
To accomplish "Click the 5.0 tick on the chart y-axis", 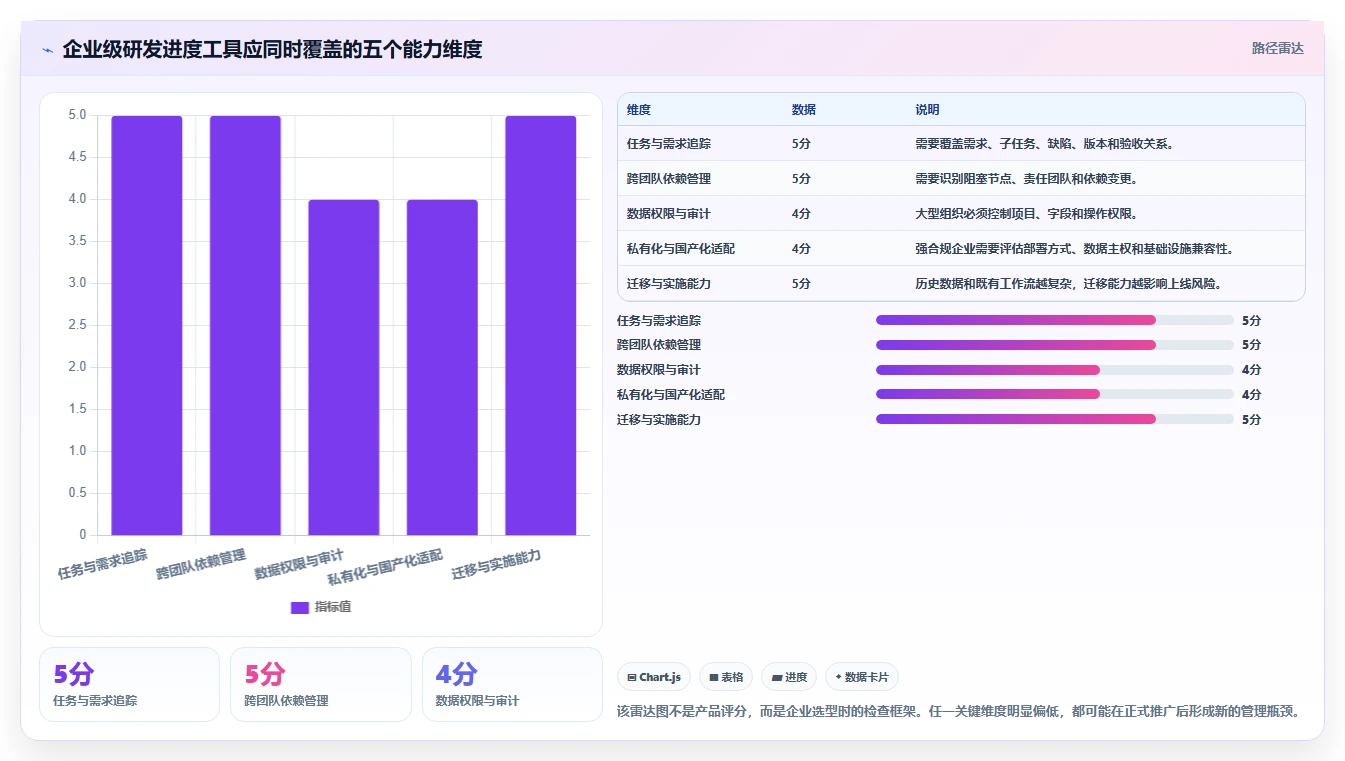I will pyautogui.click(x=77, y=115).
